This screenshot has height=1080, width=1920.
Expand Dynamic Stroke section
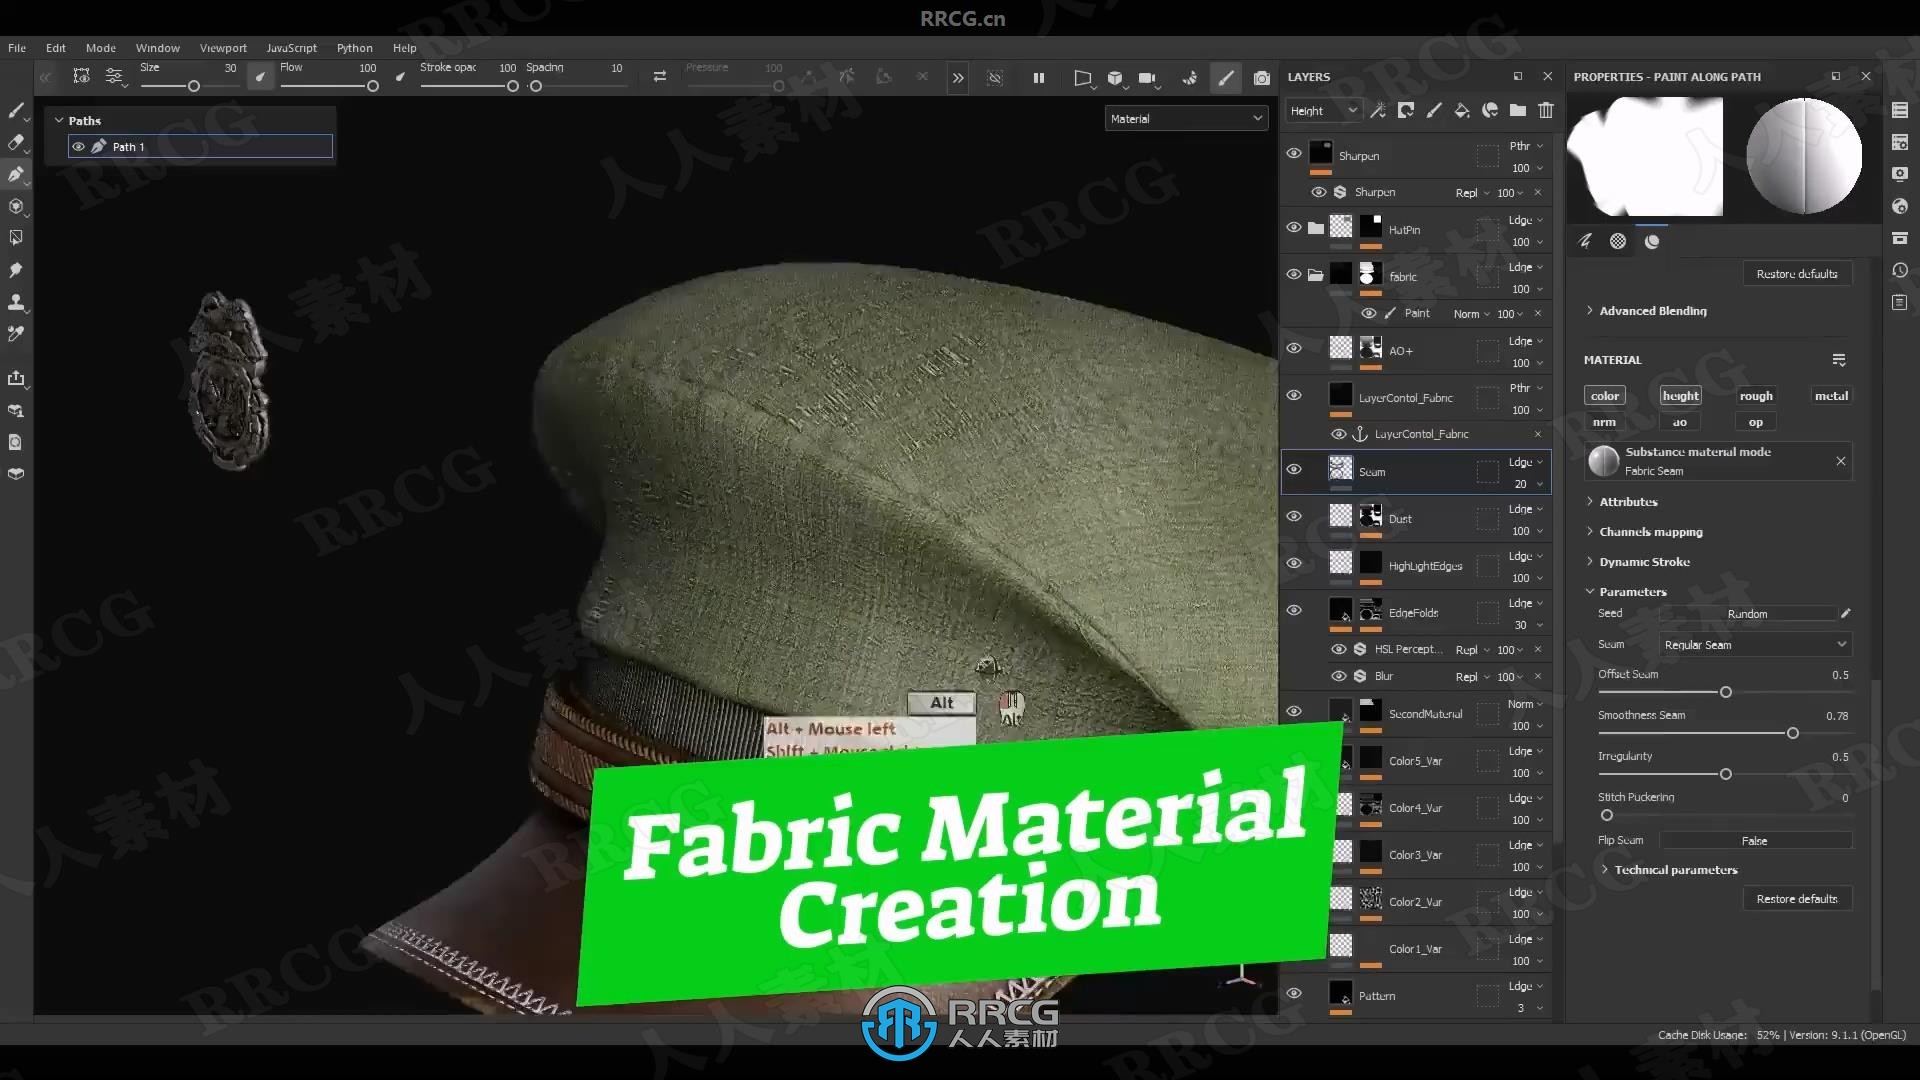pos(1644,562)
